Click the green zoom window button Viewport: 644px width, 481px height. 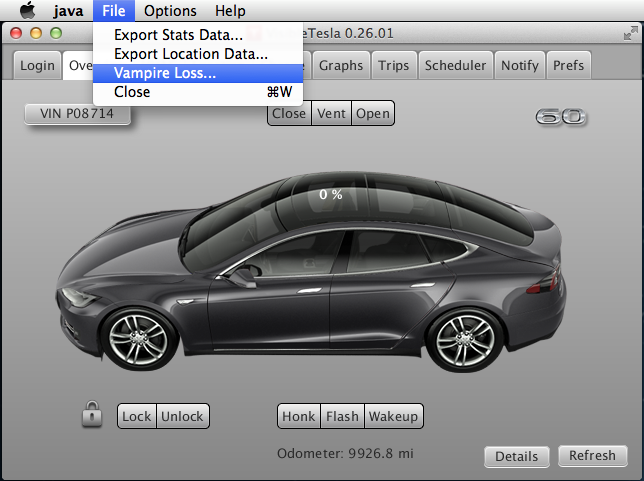click(56, 33)
